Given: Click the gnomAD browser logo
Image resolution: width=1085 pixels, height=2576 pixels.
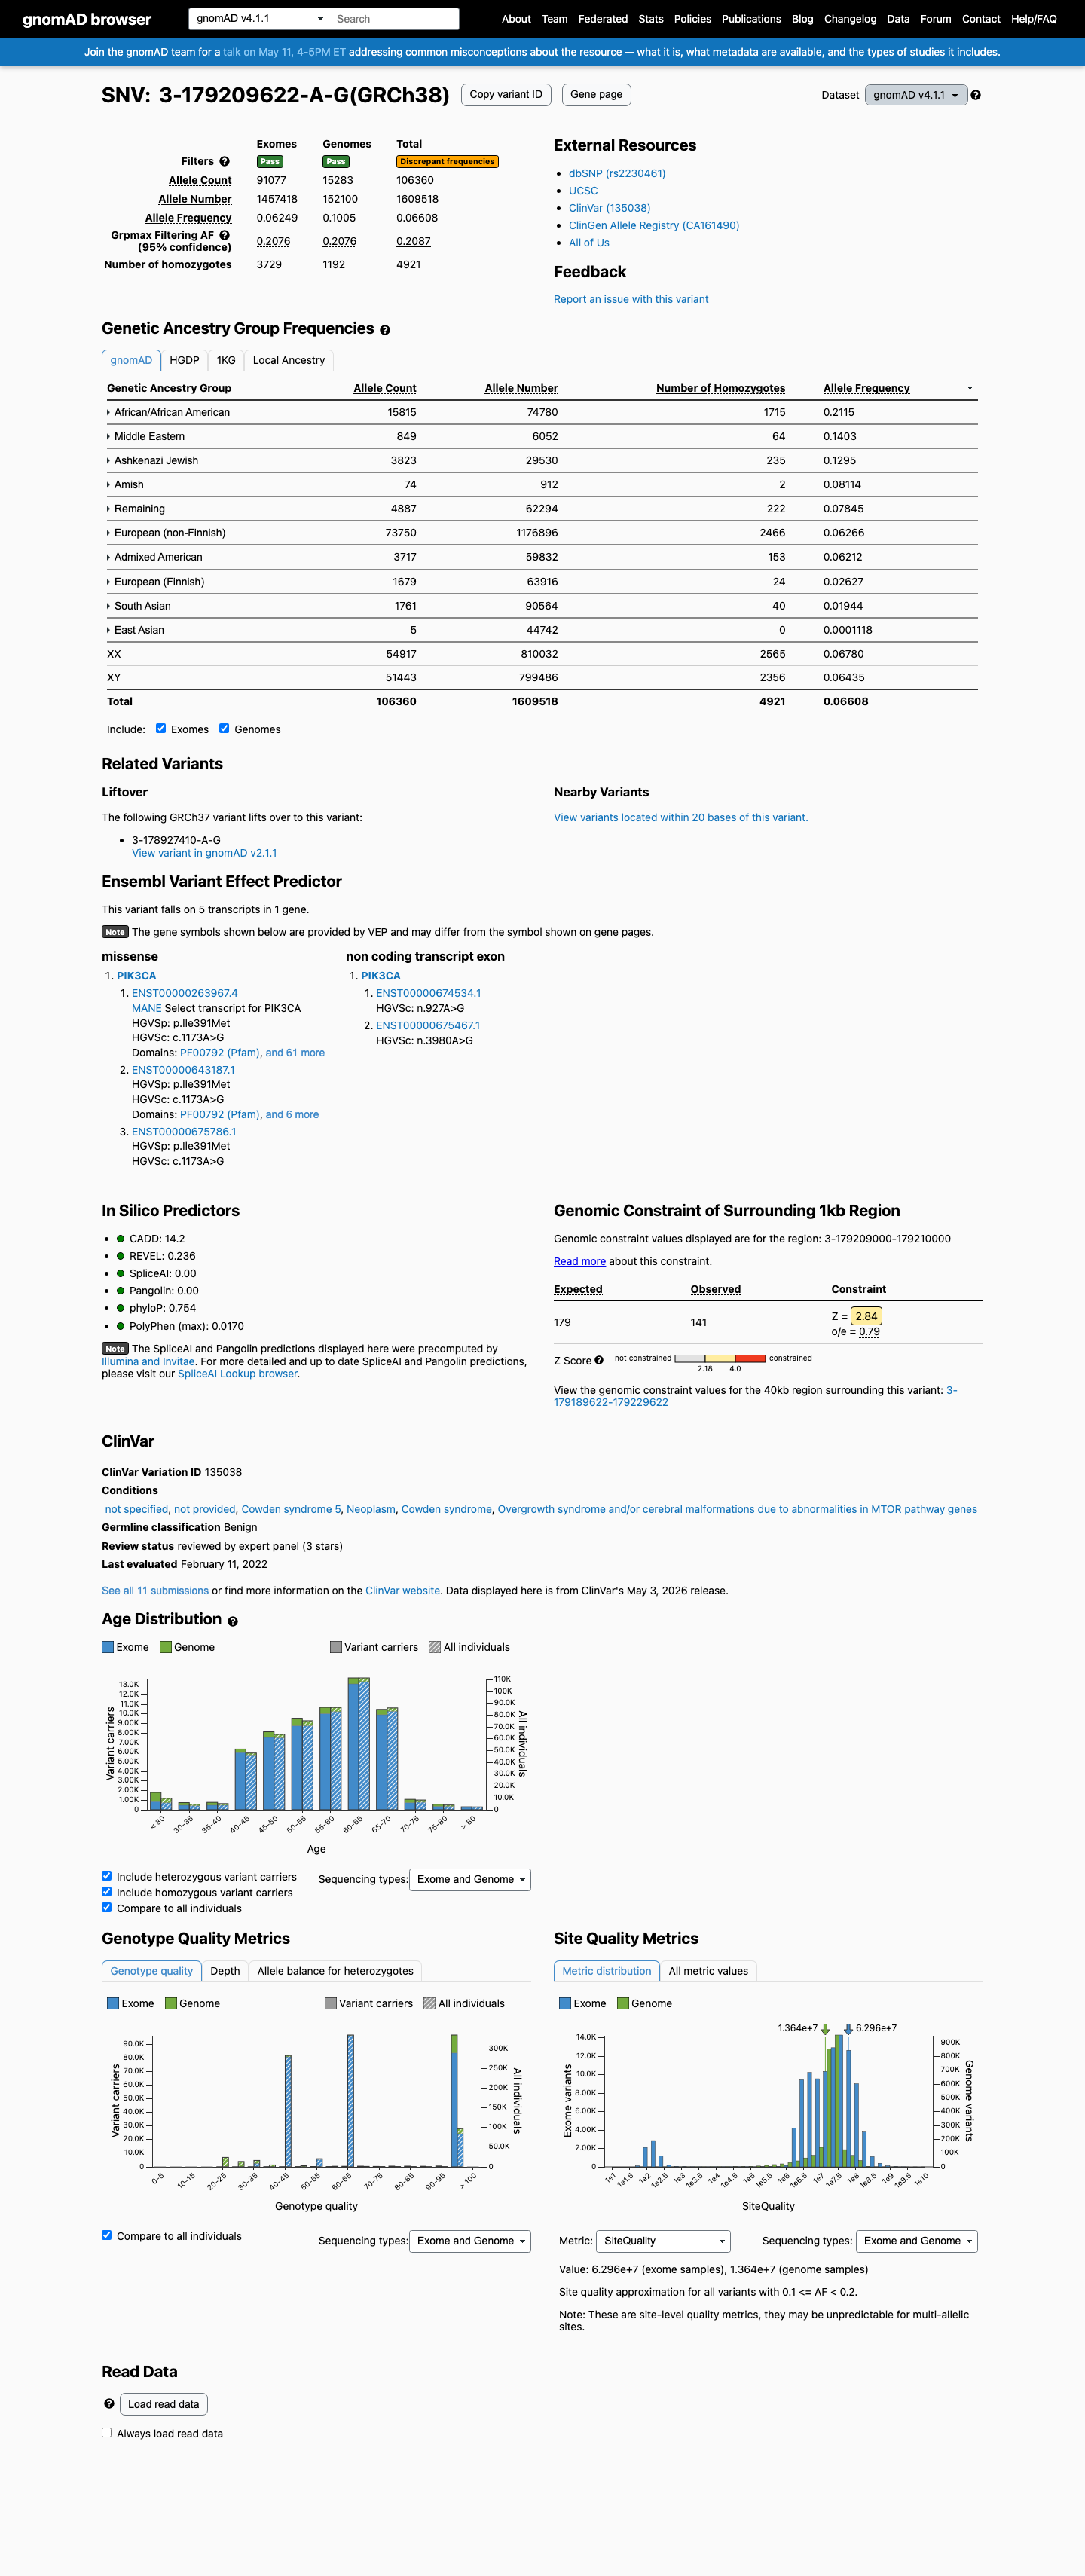Looking at the screenshot, I should 87,19.
